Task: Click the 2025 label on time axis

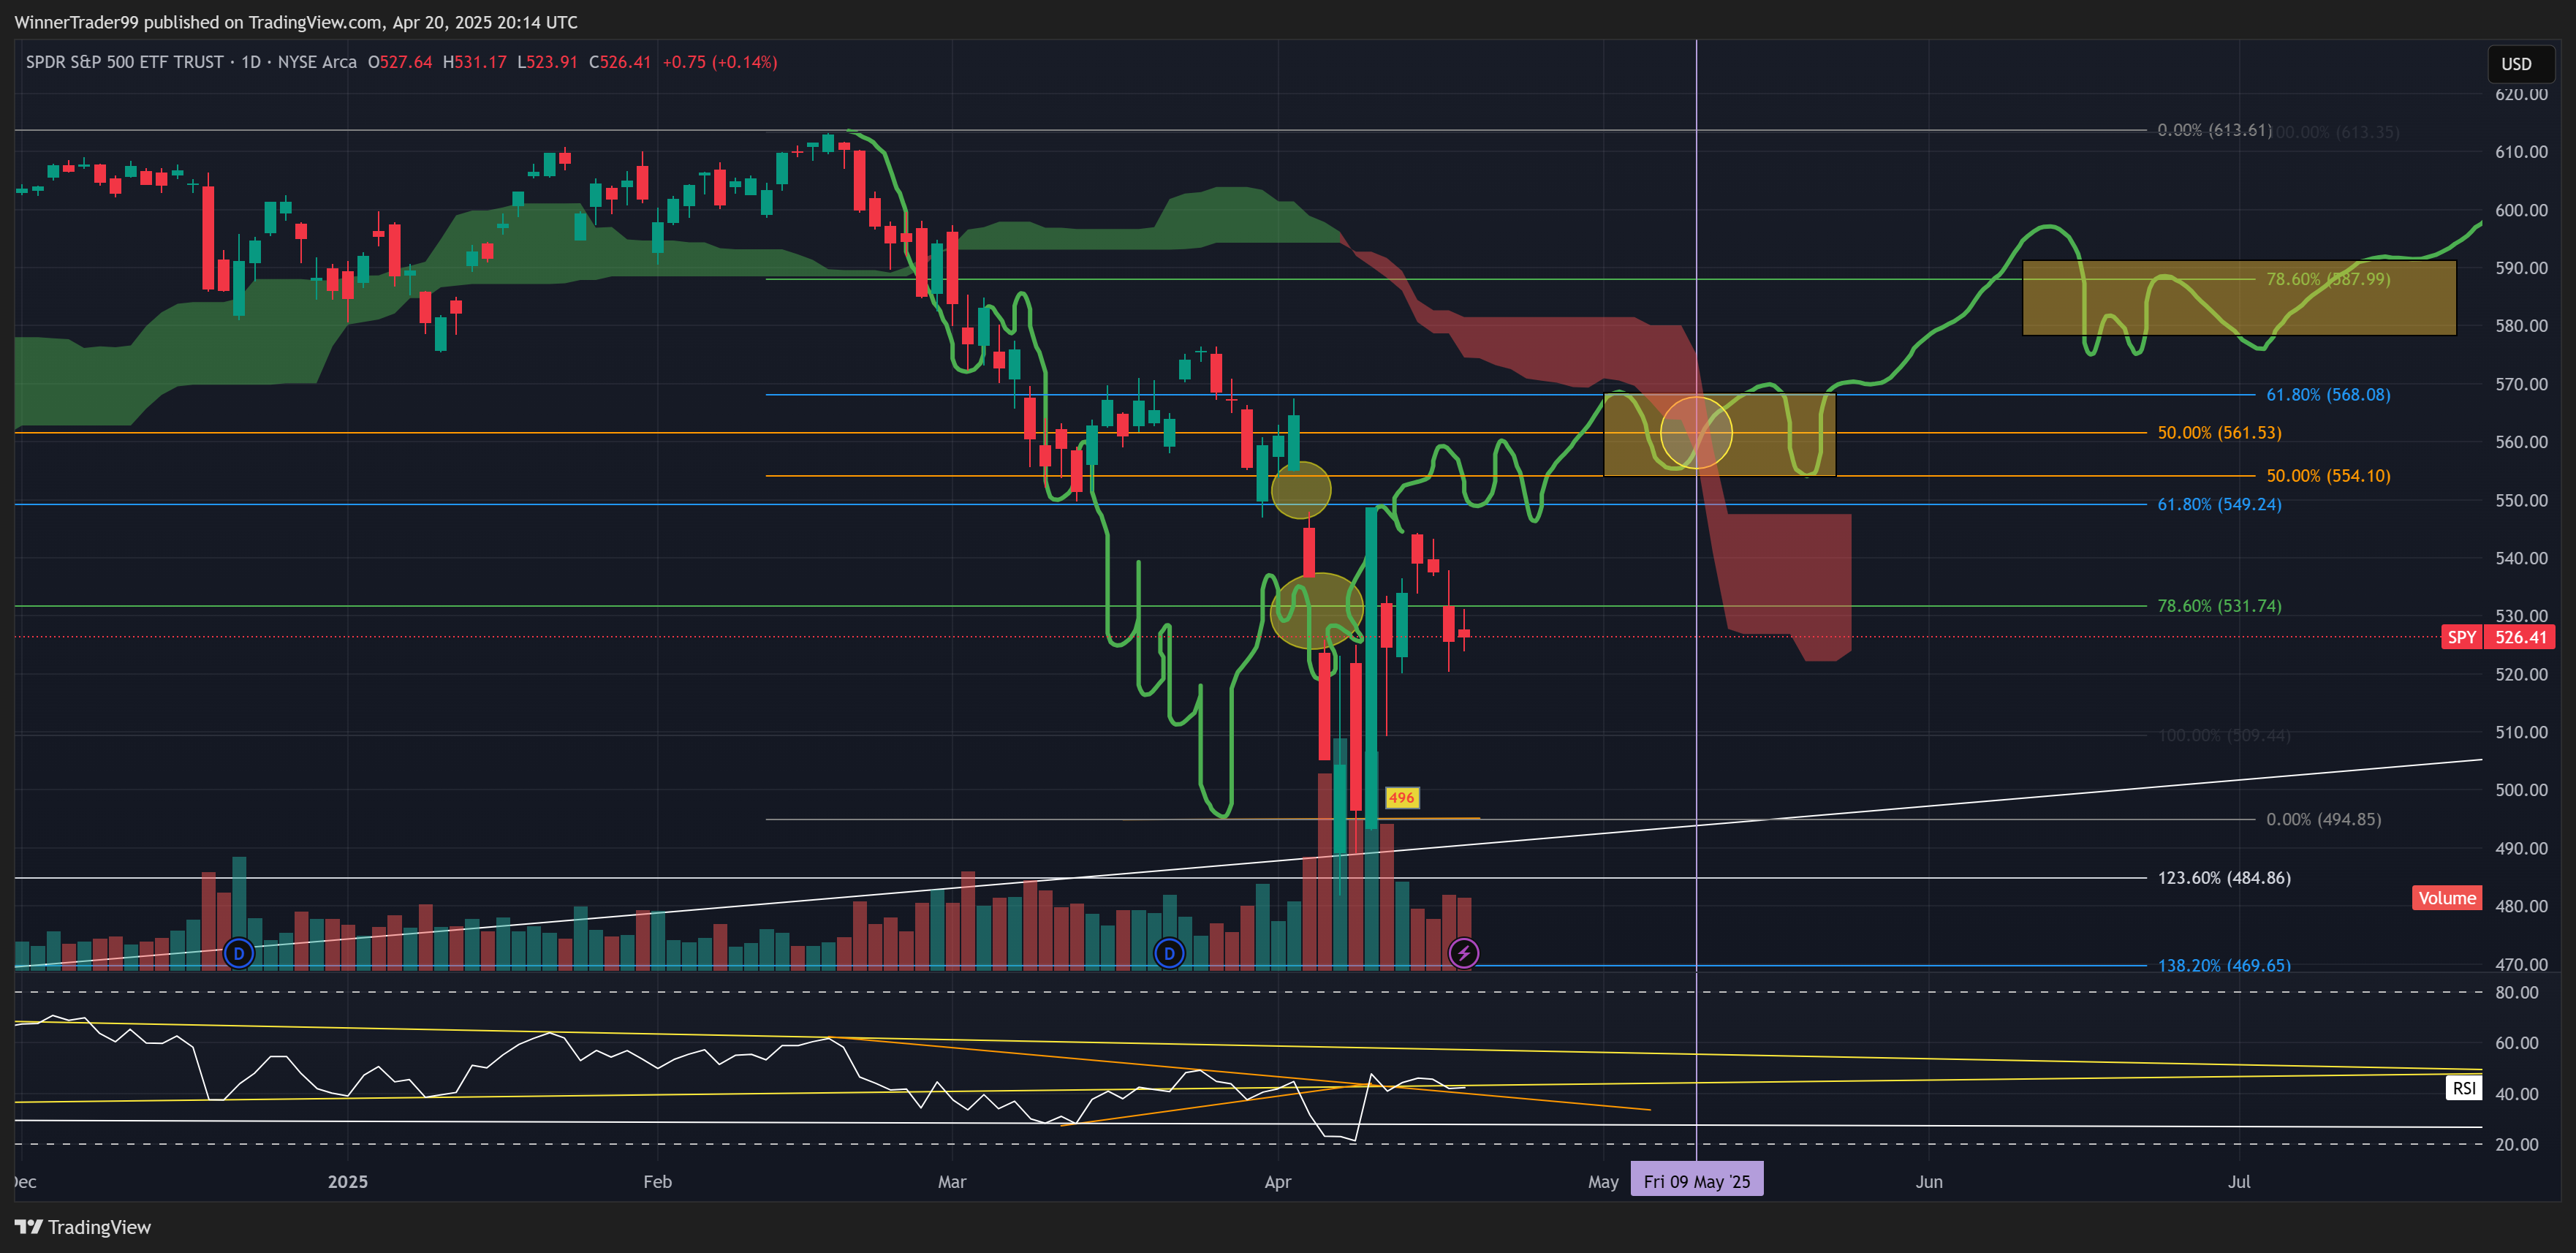Action: click(x=347, y=1181)
